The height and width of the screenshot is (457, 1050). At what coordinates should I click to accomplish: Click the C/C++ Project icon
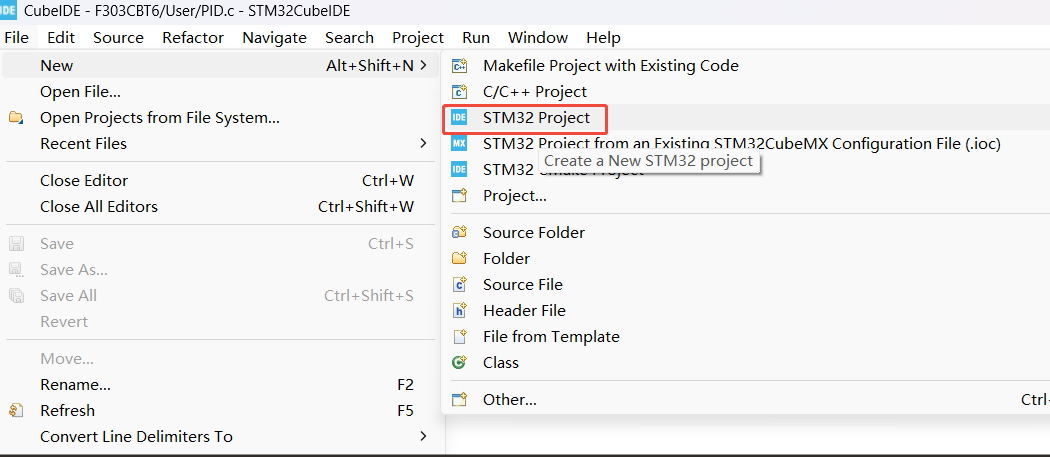(x=459, y=92)
